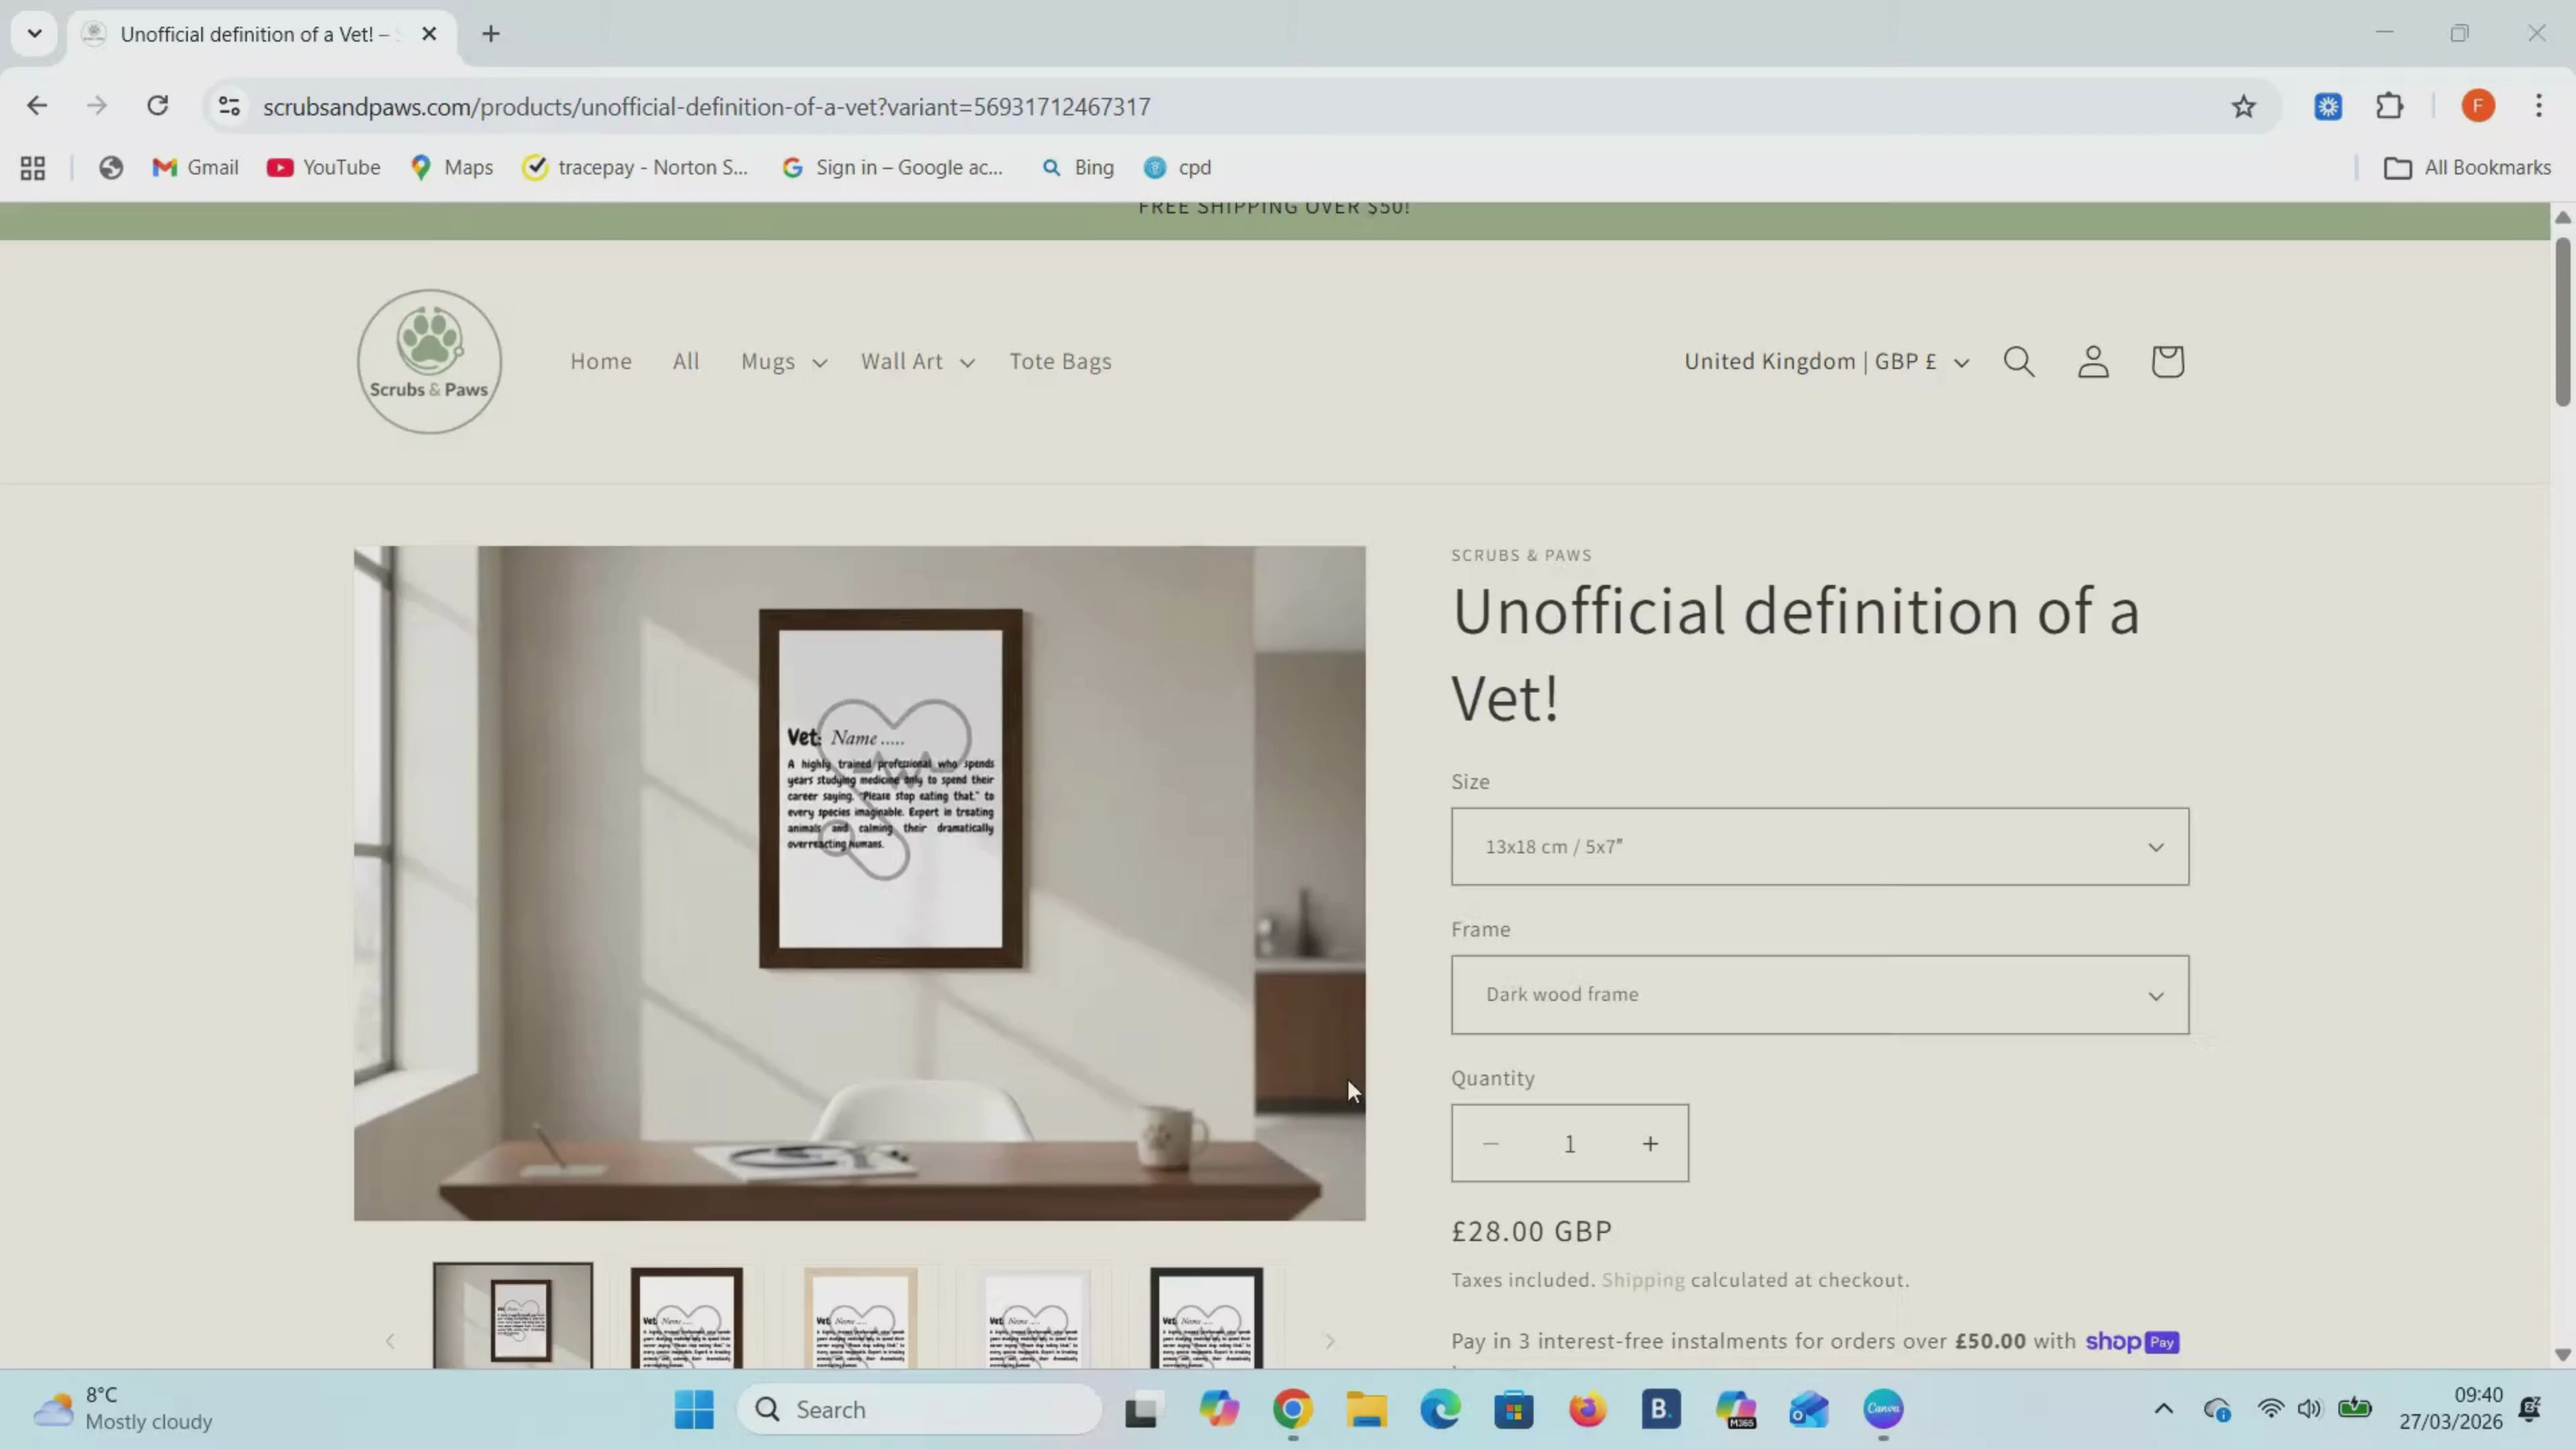The height and width of the screenshot is (1449, 2576).
Task: Open the Extensions puzzle icon
Action: [2390, 106]
